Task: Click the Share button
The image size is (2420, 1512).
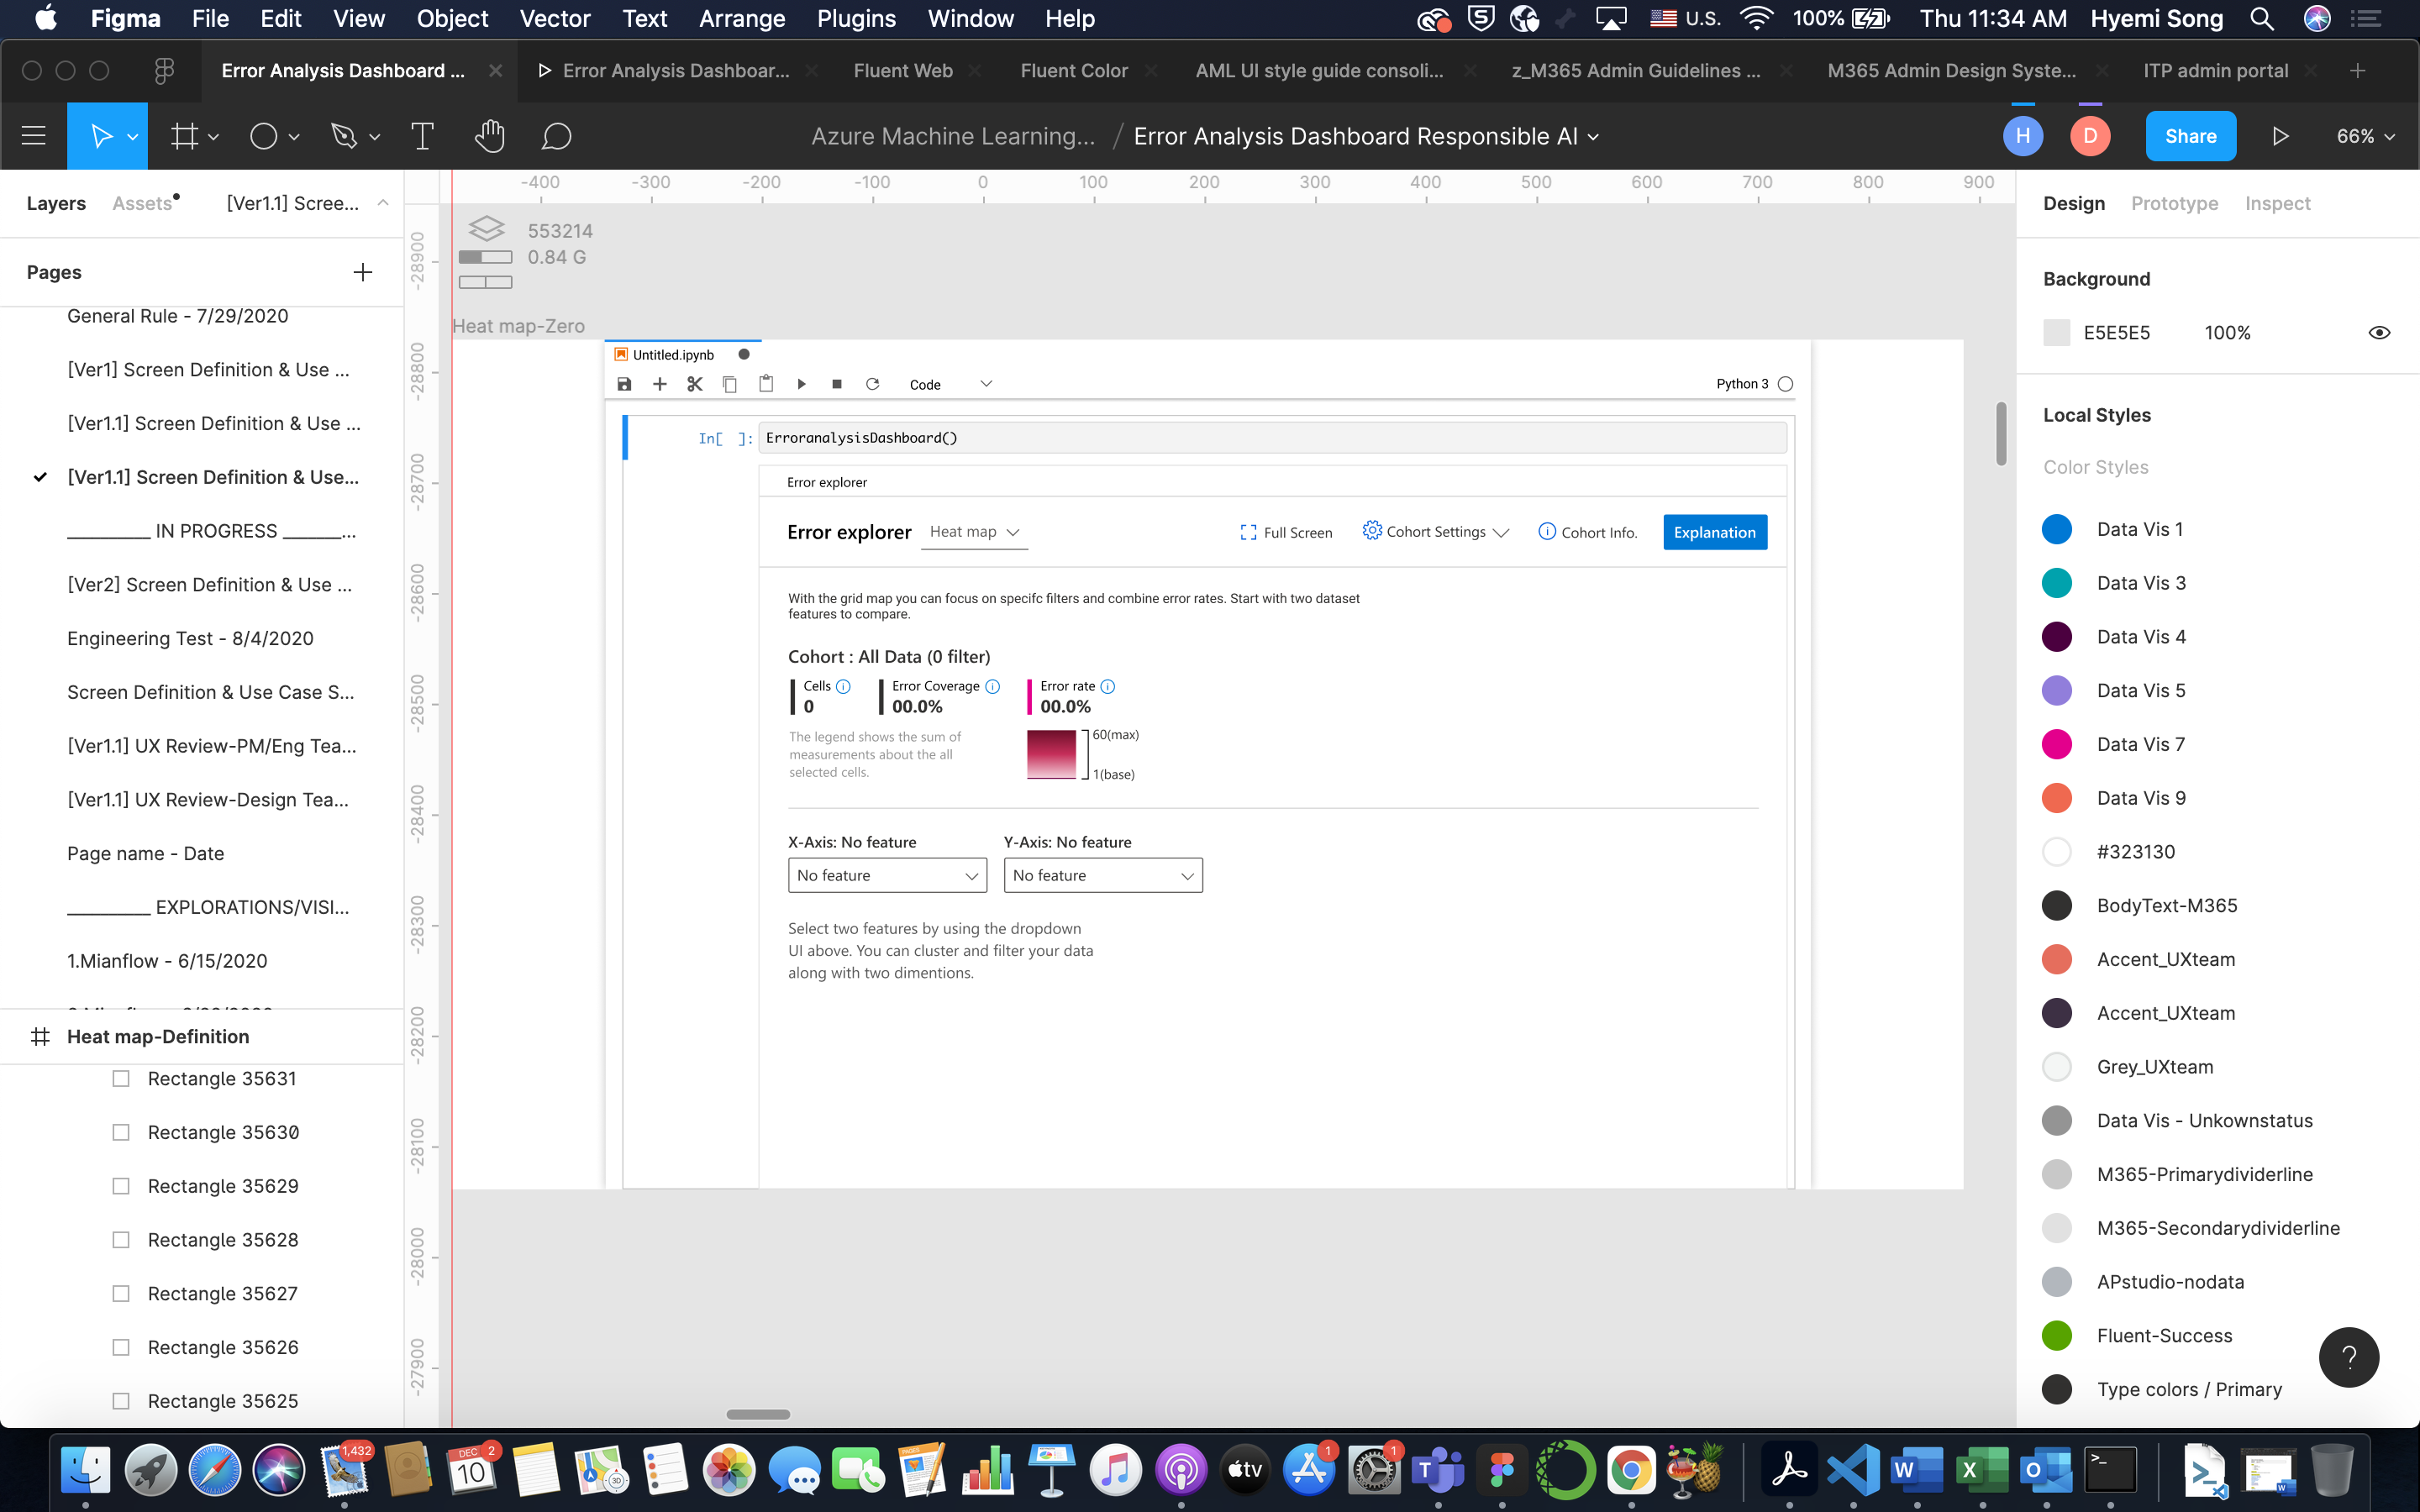Action: click(x=2190, y=136)
